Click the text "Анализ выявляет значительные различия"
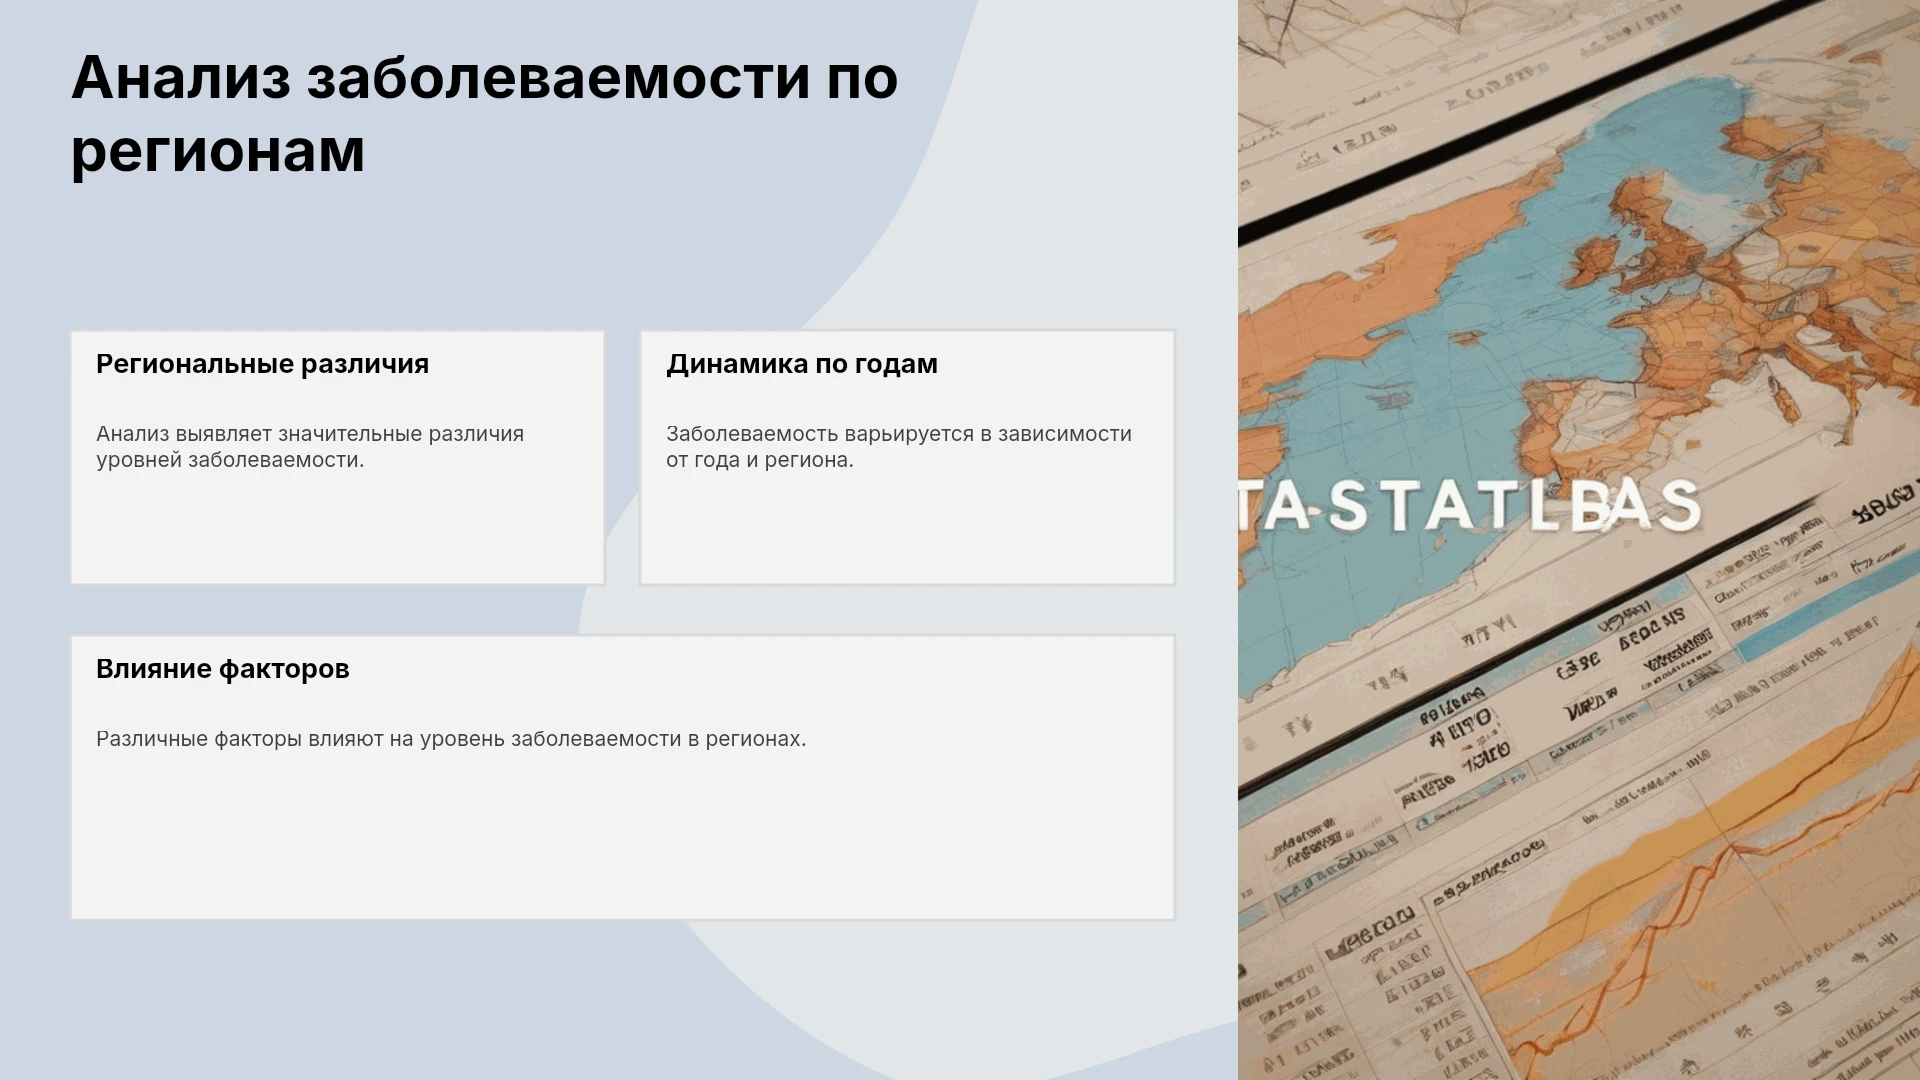 [x=310, y=434]
